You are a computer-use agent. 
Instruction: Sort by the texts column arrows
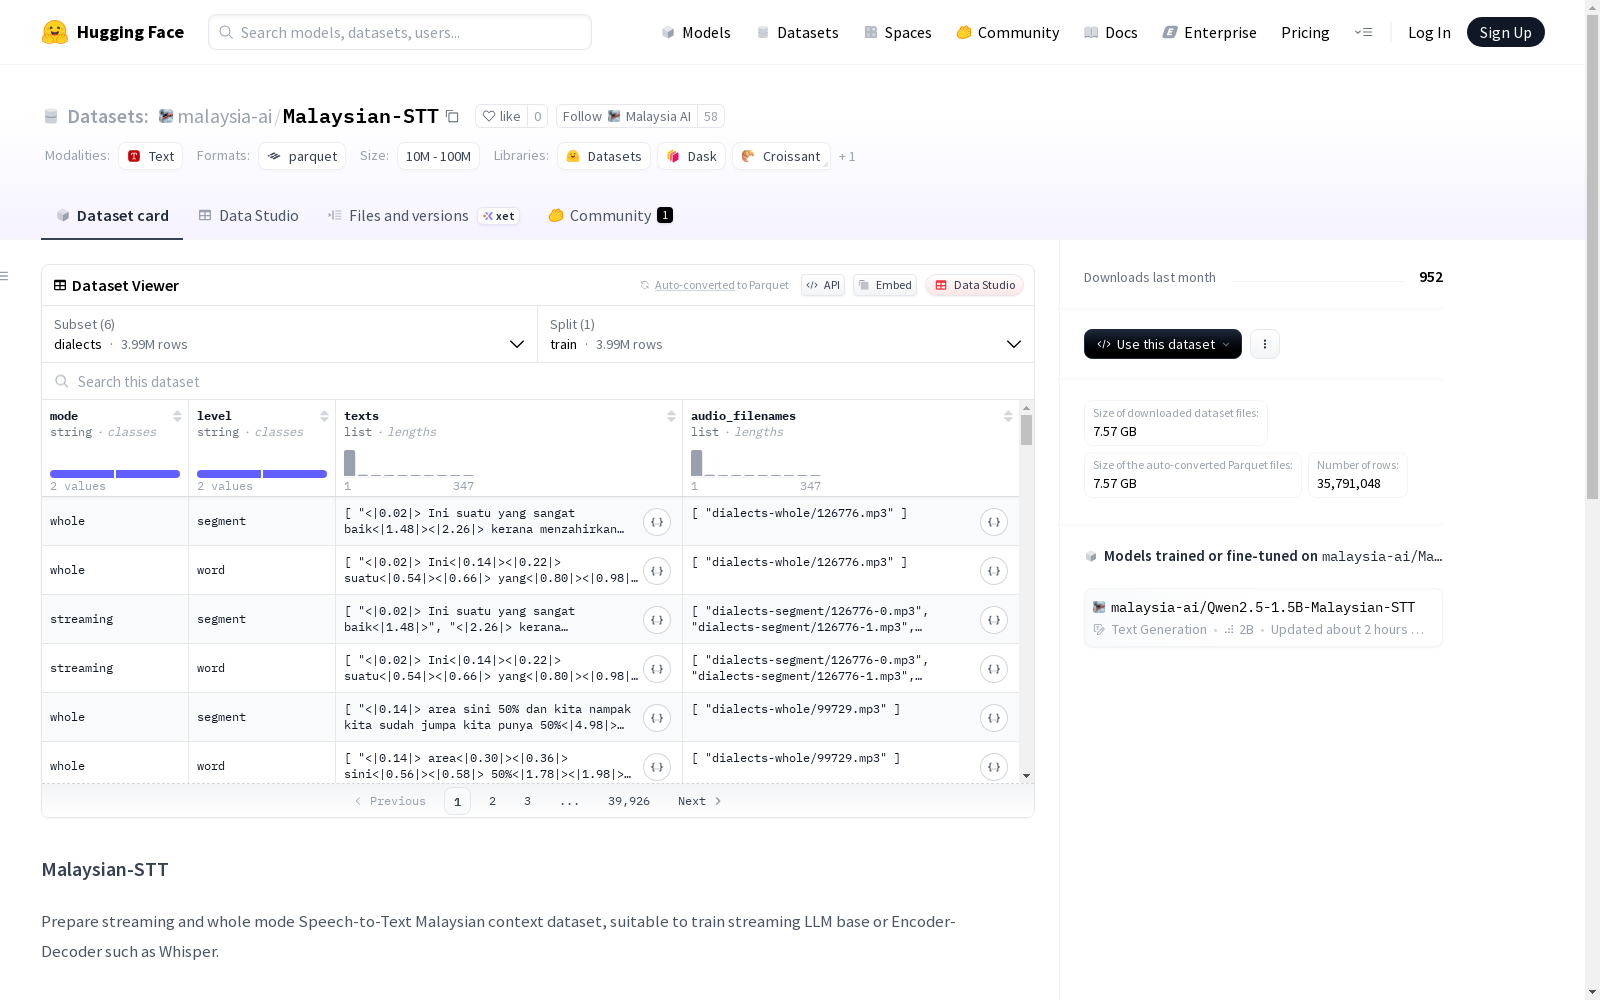pyautogui.click(x=671, y=416)
